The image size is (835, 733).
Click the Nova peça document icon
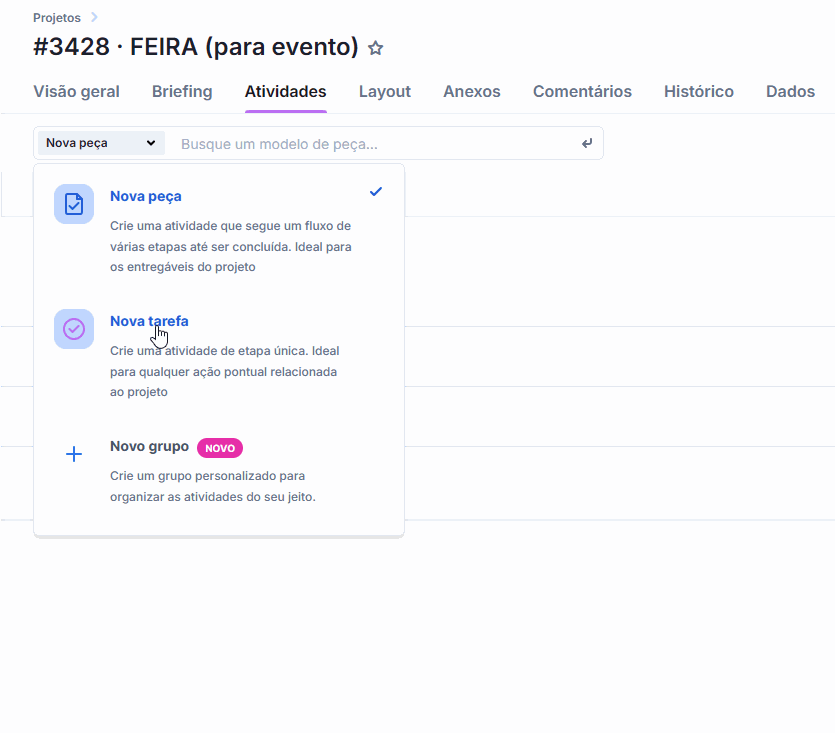74,204
